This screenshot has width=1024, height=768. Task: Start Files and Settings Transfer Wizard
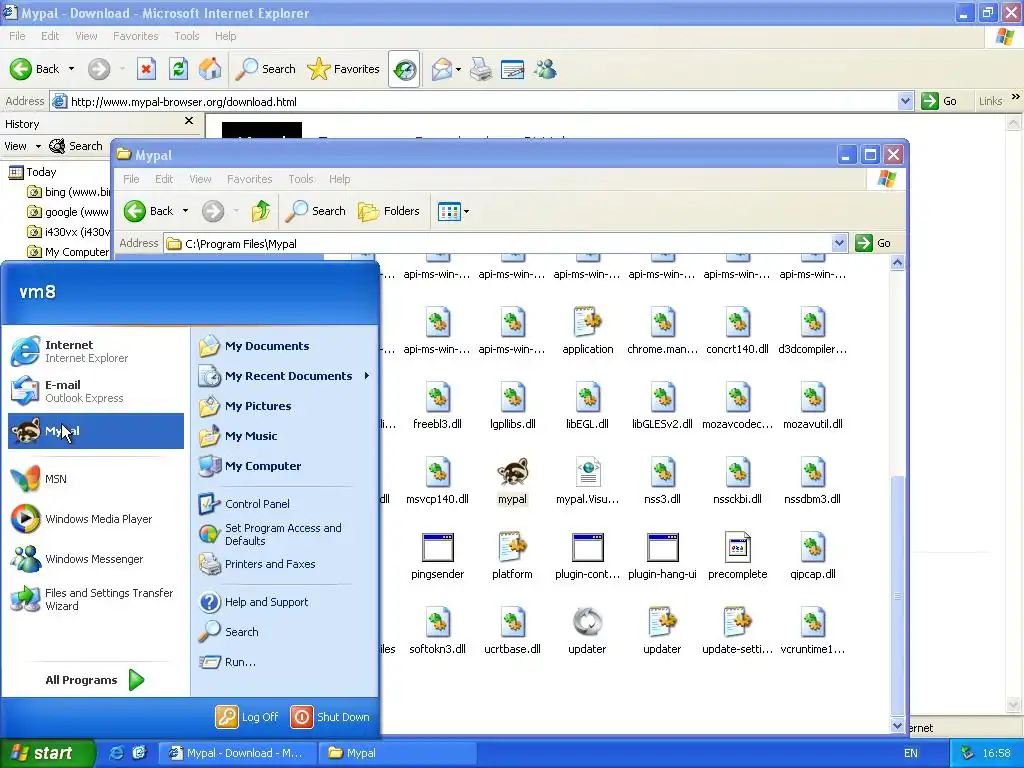point(96,599)
